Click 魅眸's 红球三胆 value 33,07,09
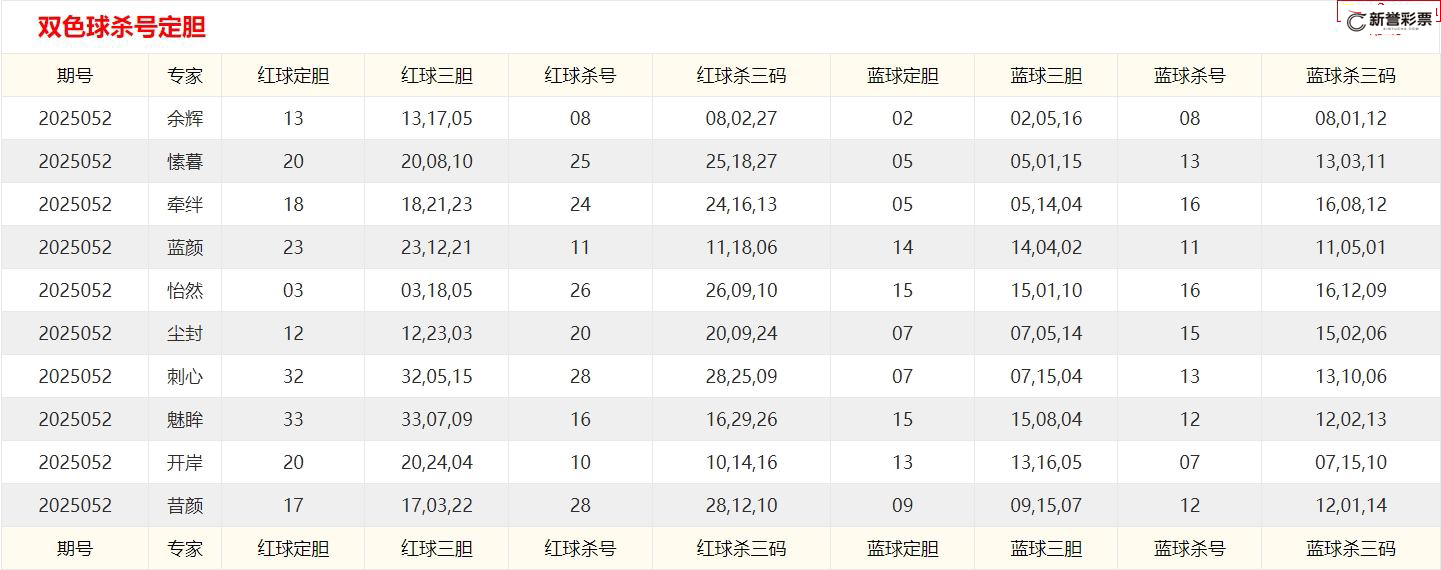1441x570 pixels. tap(437, 419)
